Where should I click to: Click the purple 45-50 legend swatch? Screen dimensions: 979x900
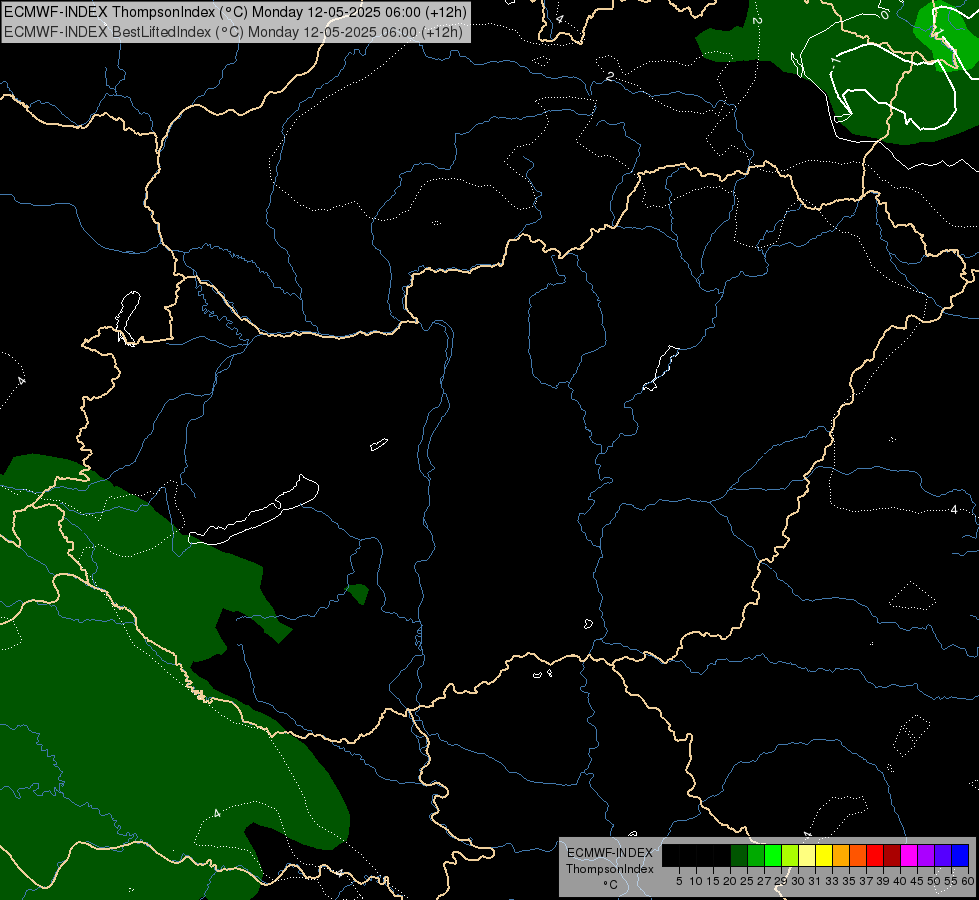(x=926, y=855)
